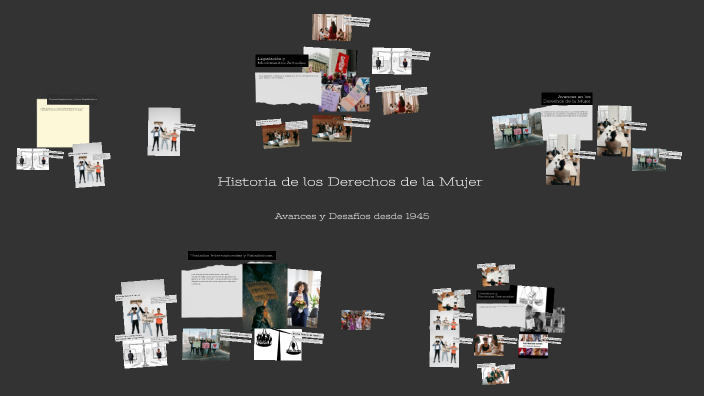Open the justice scale sketch near Legislación cluster

click(x=392, y=61)
